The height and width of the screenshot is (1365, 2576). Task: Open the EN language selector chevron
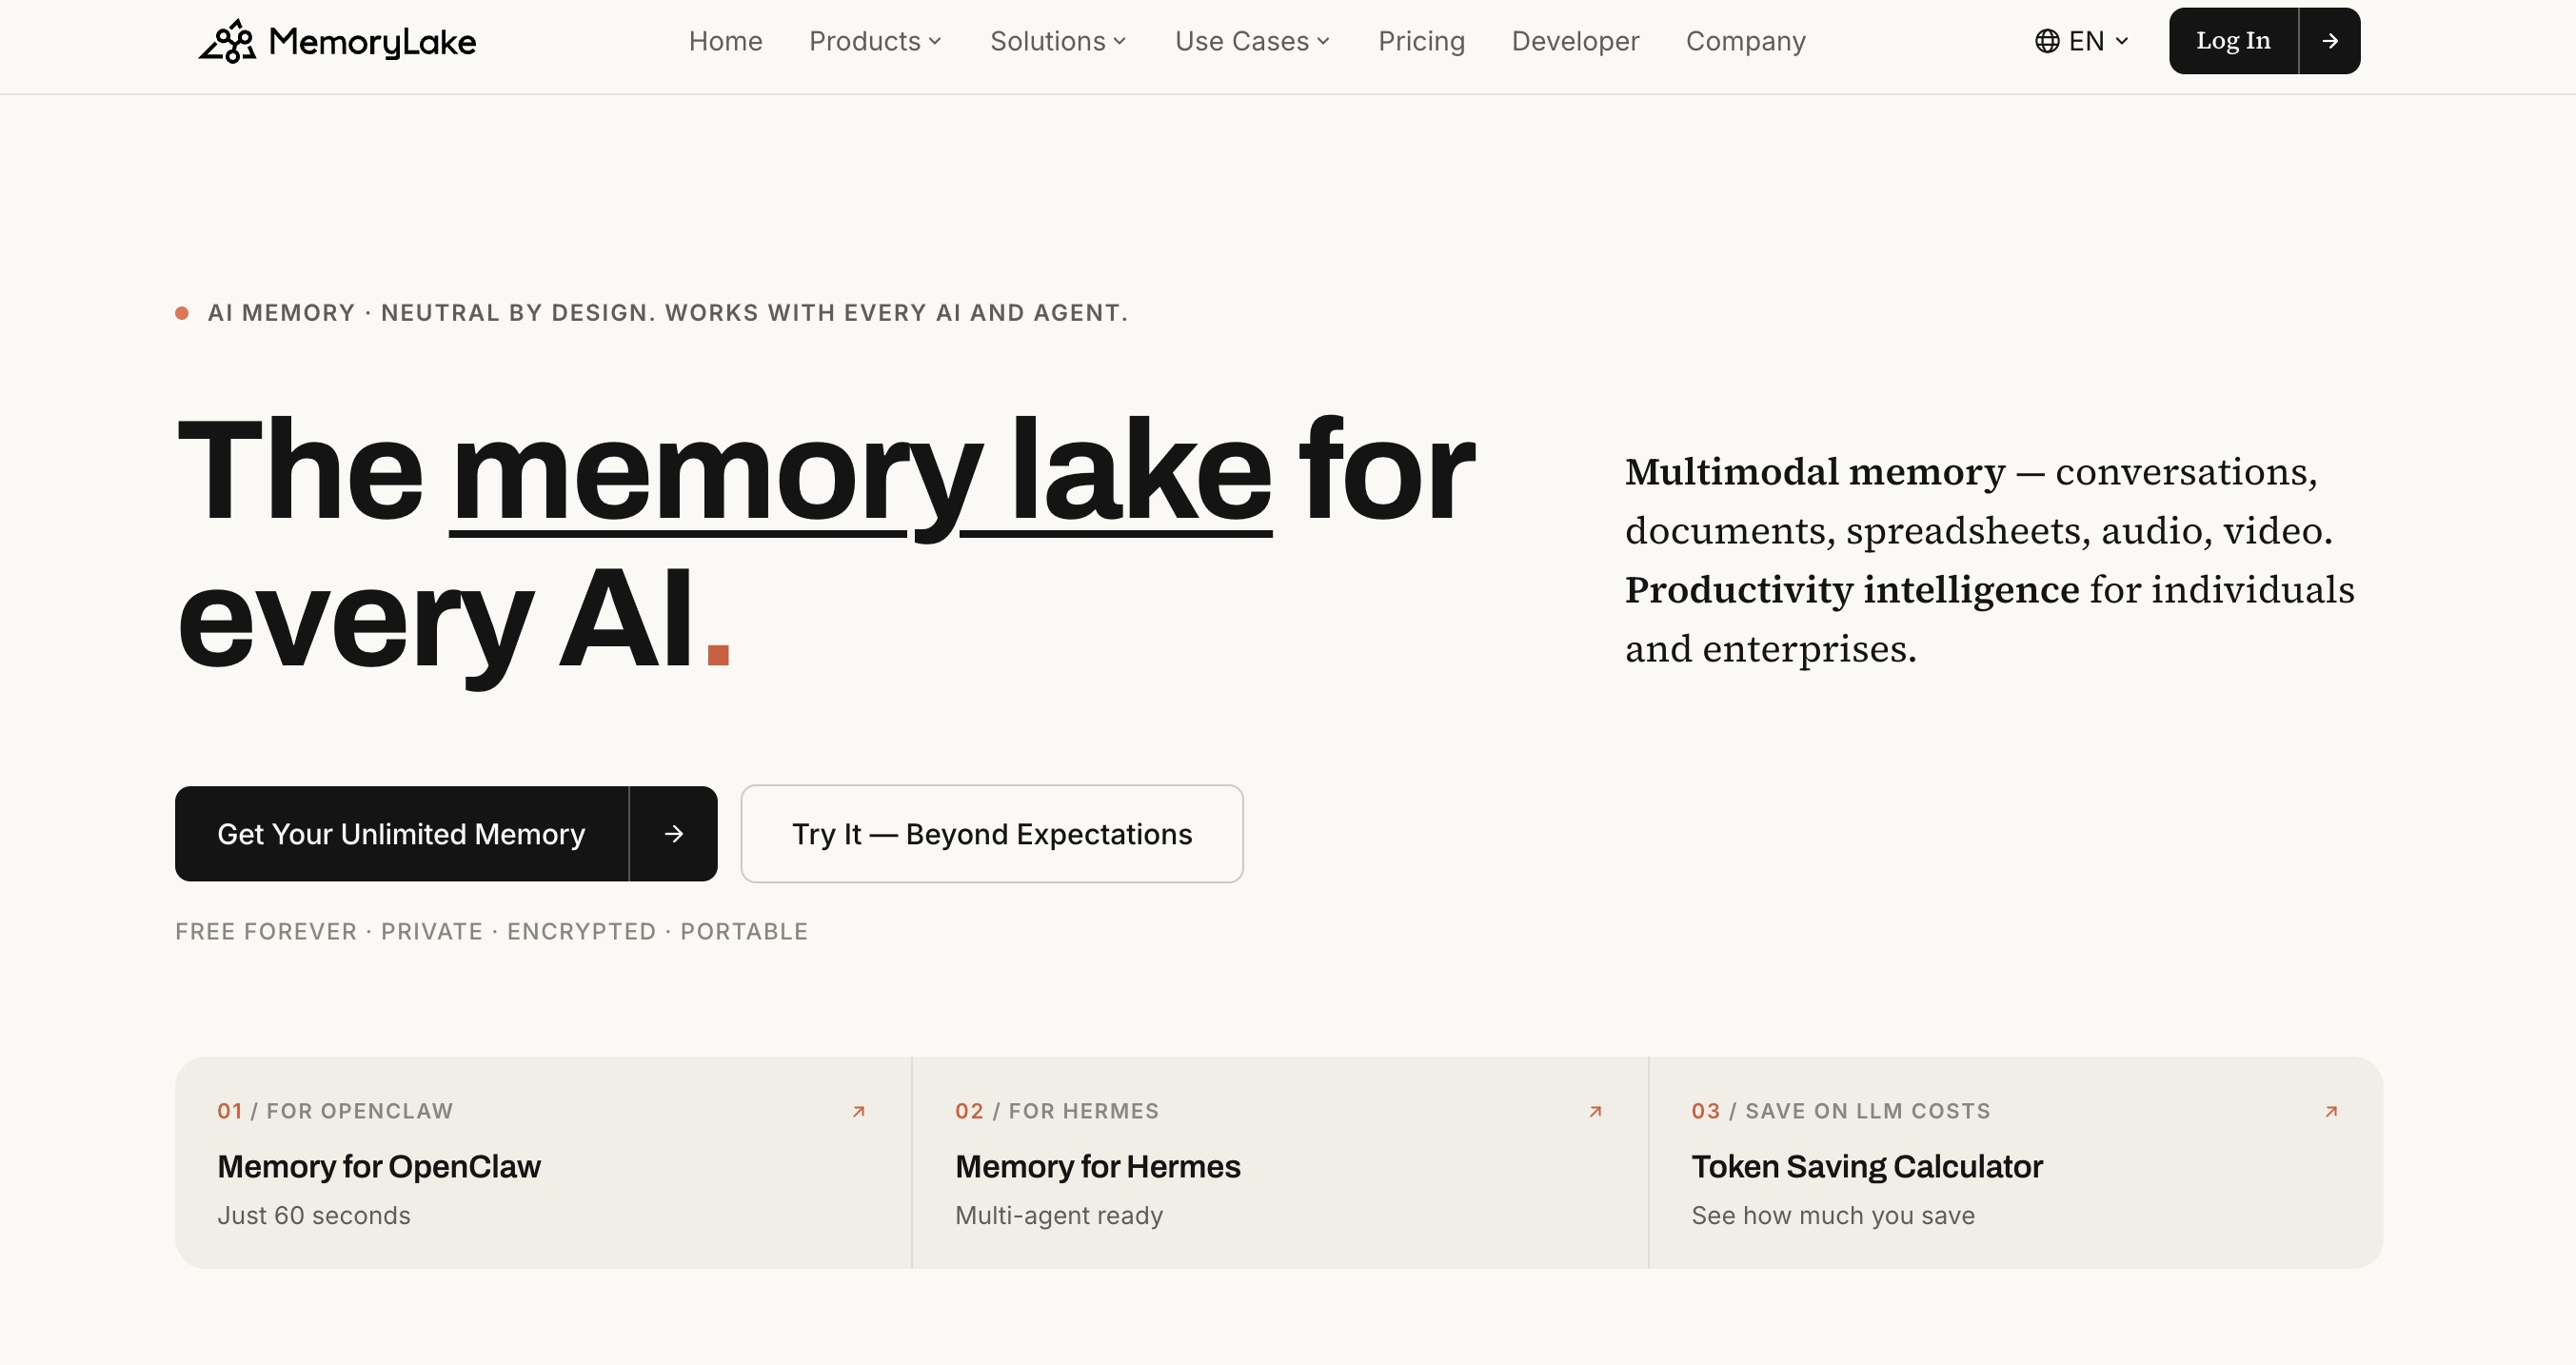2122,42
